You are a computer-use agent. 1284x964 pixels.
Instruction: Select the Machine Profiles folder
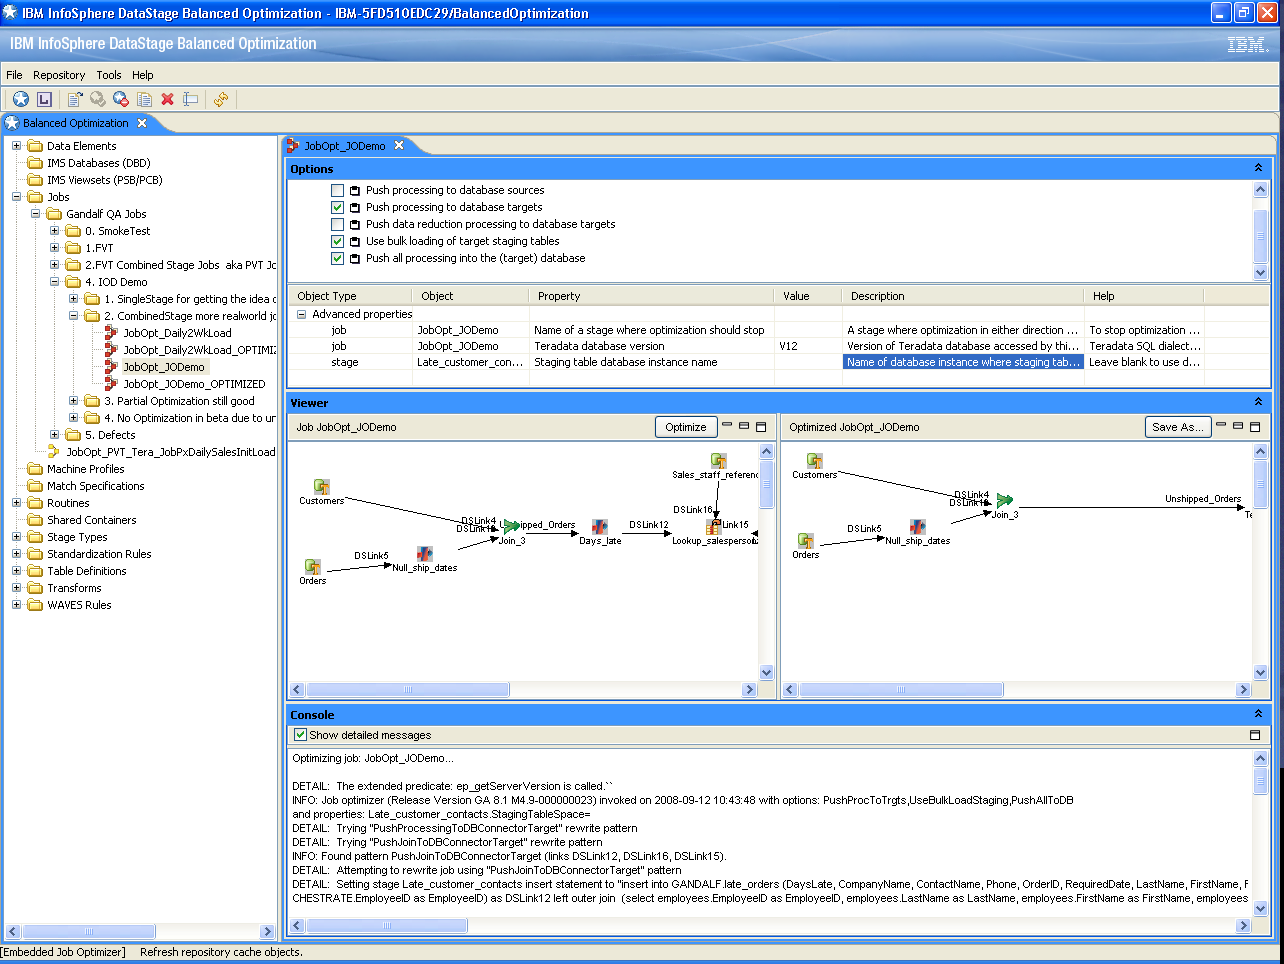coord(86,469)
